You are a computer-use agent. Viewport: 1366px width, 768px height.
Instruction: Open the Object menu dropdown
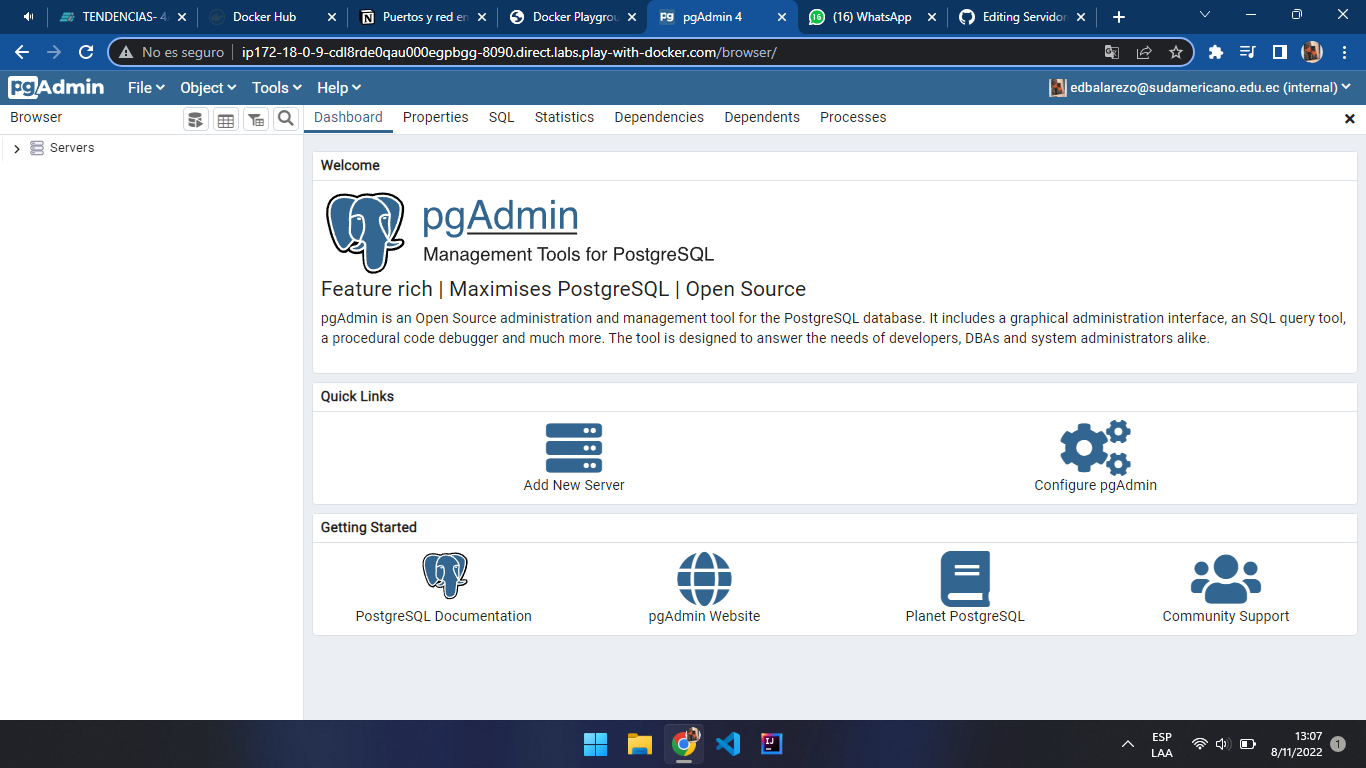tap(208, 88)
